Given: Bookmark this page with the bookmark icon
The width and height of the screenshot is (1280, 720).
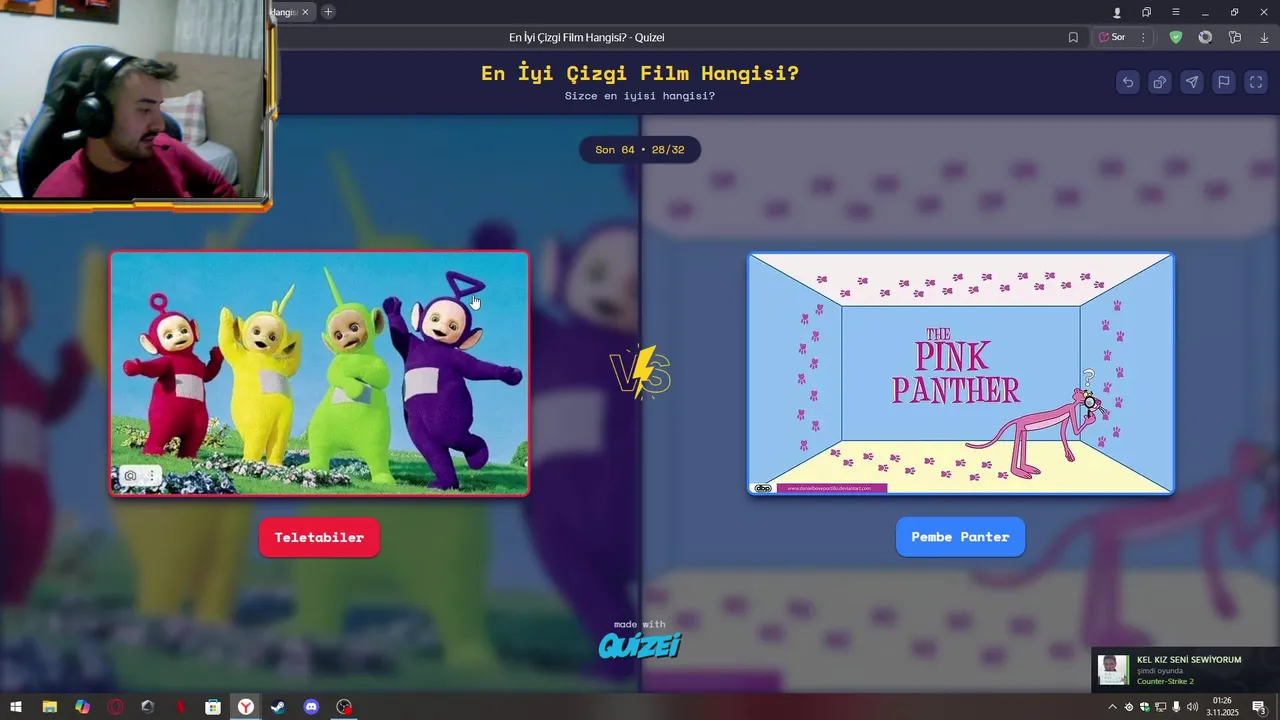Looking at the screenshot, I should coord(1073,37).
